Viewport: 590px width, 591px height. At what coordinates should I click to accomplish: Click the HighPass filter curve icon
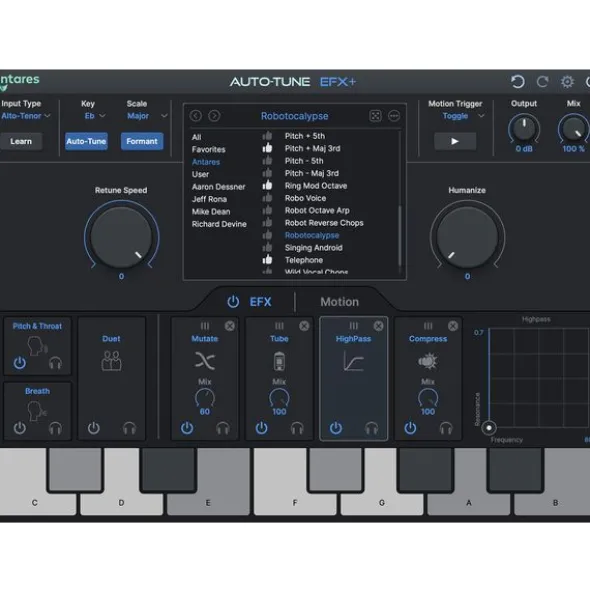click(x=353, y=361)
